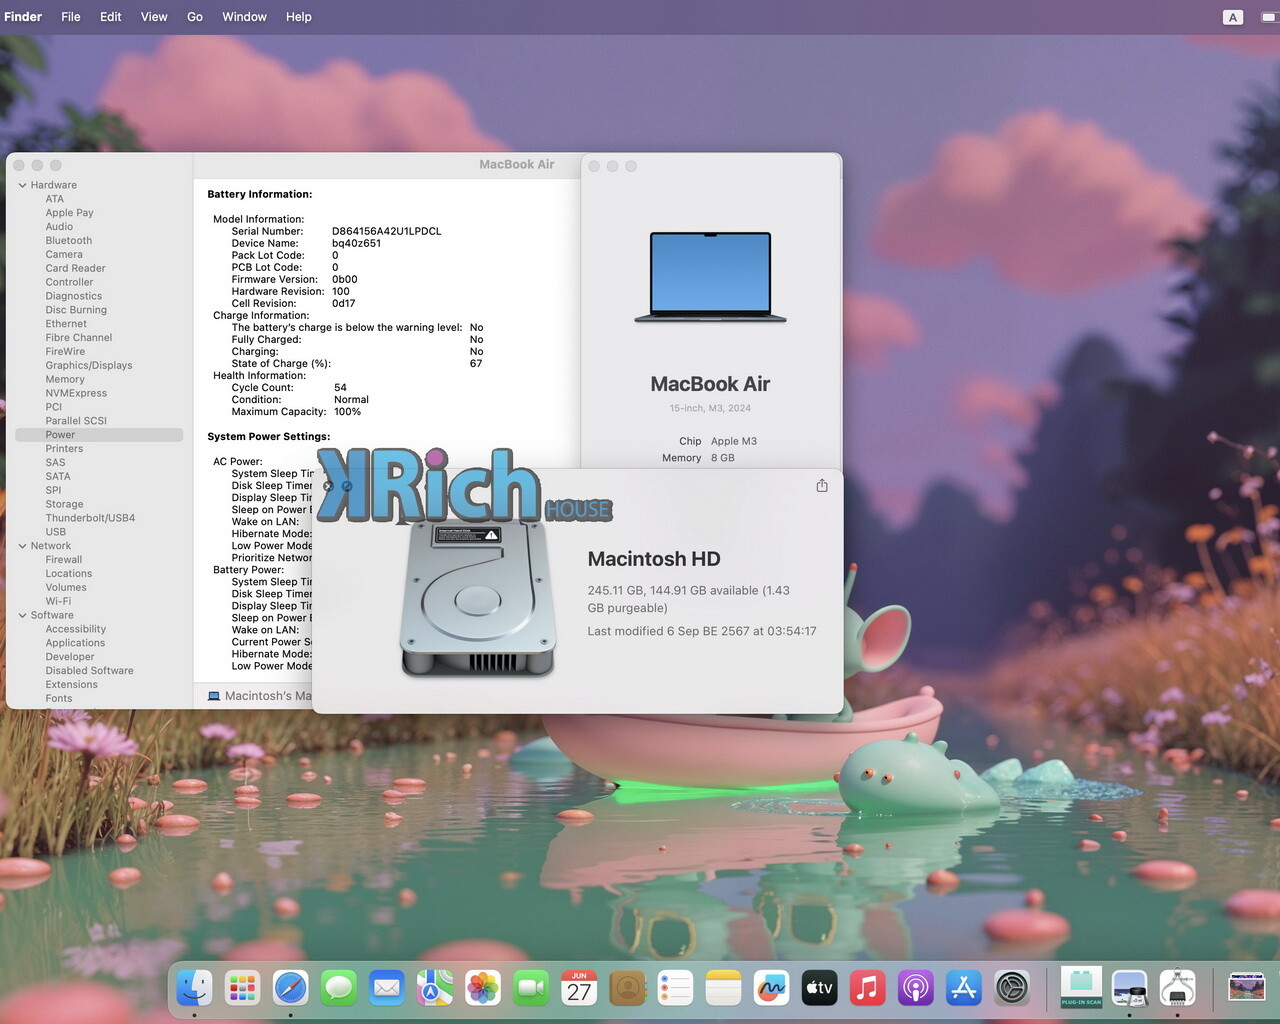Open Contacts from the Dock

click(627, 989)
